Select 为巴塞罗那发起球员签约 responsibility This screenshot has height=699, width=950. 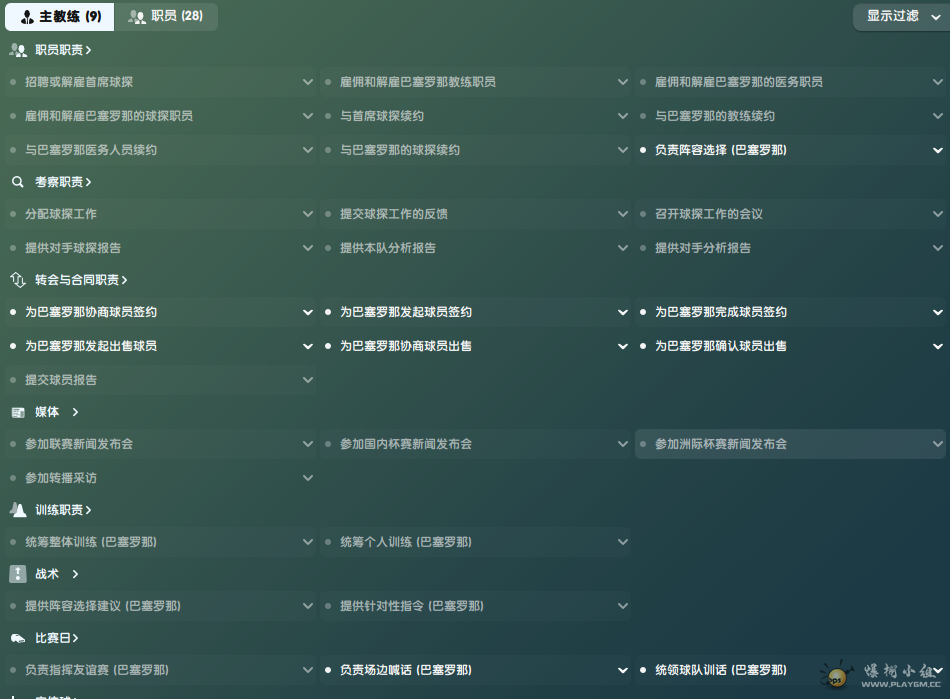[x=476, y=312]
